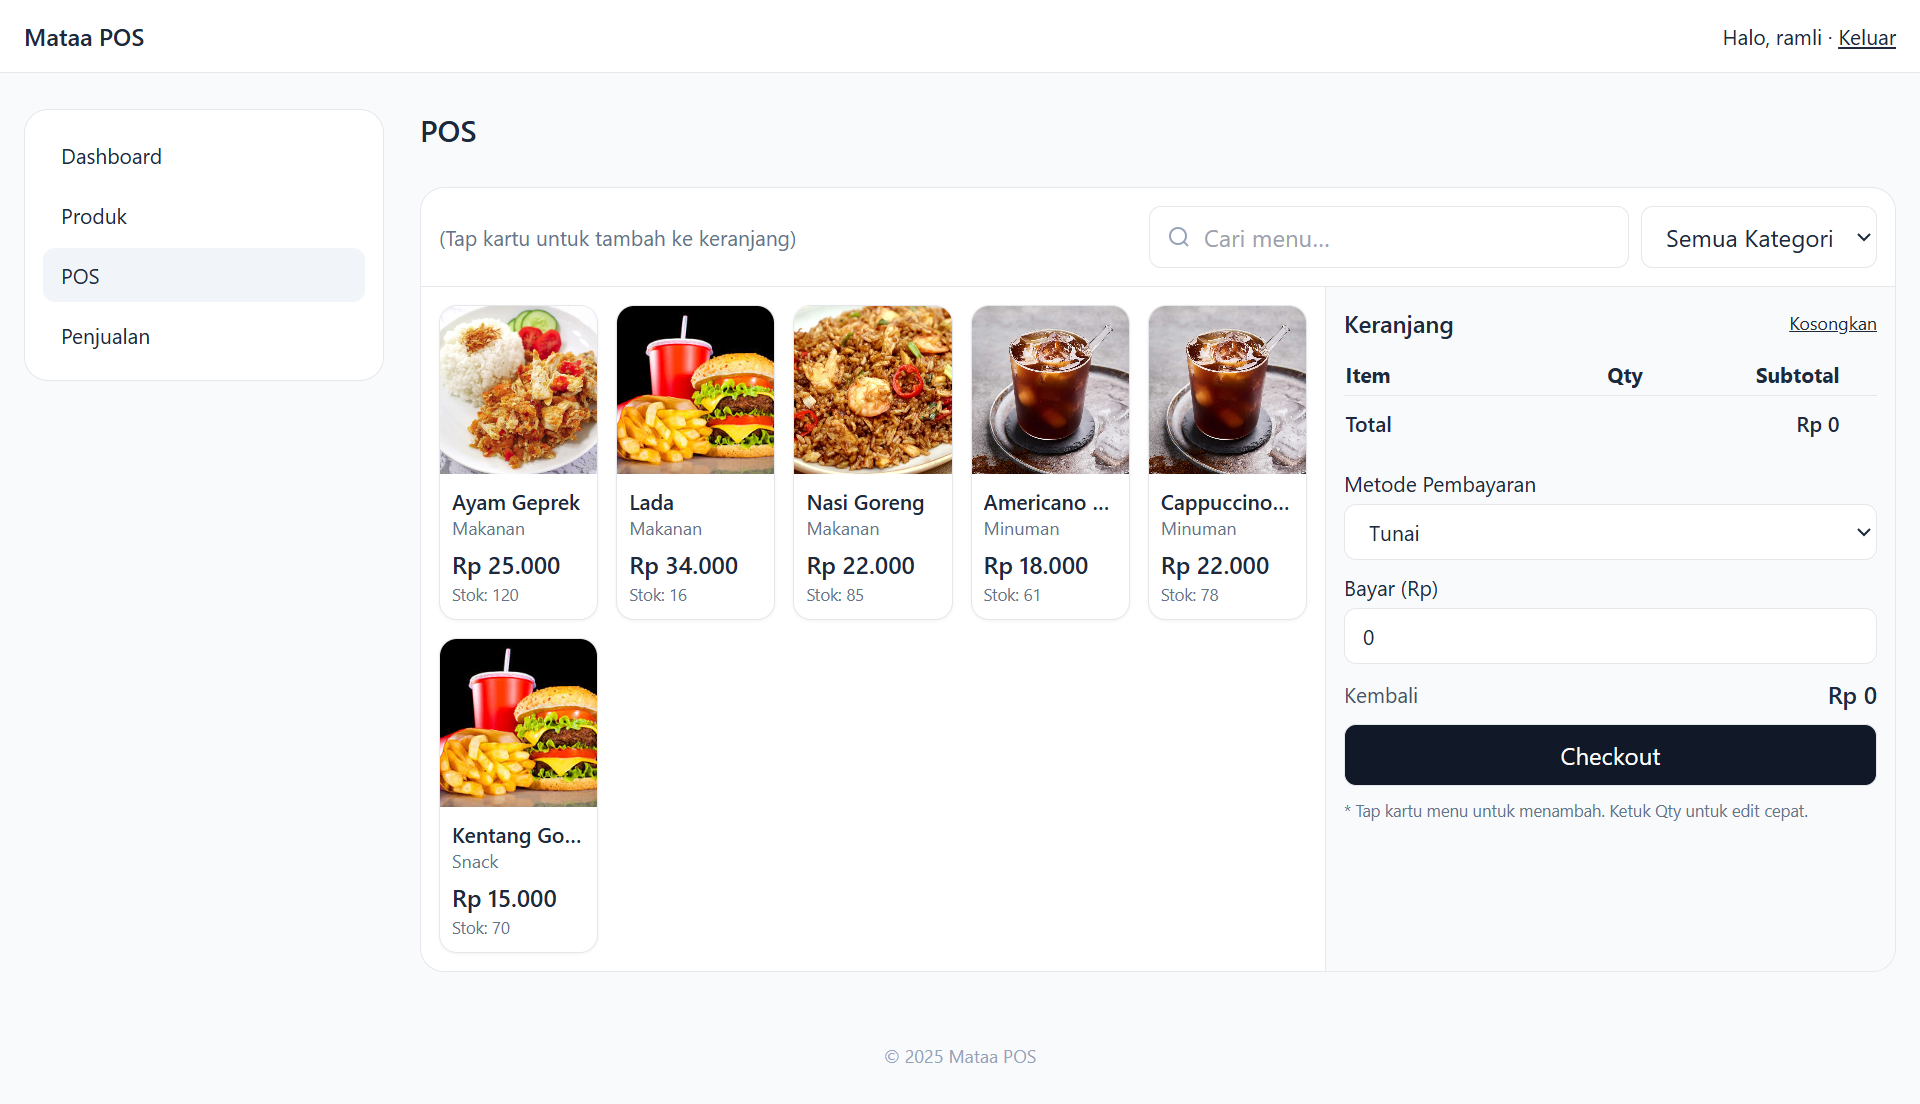Add Americano drink to cart
The width and height of the screenshot is (1920, 1104).
click(x=1050, y=462)
